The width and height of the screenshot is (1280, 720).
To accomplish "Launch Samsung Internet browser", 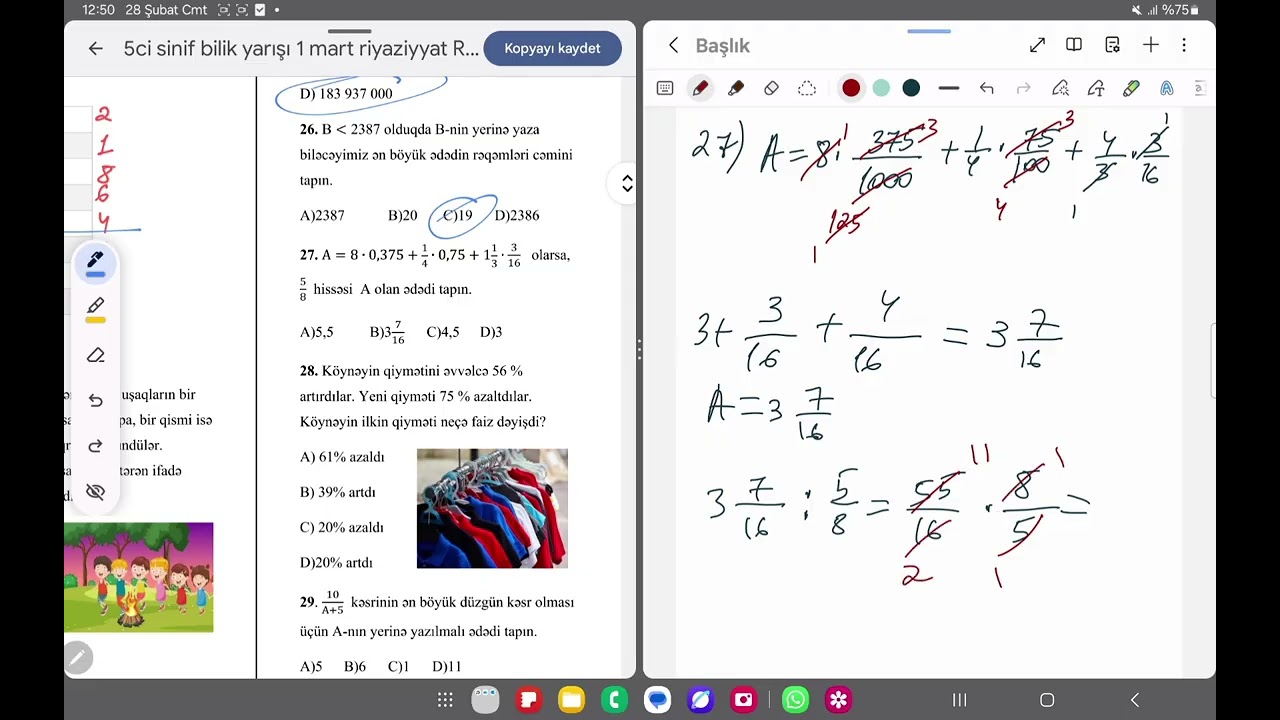I will [701, 700].
